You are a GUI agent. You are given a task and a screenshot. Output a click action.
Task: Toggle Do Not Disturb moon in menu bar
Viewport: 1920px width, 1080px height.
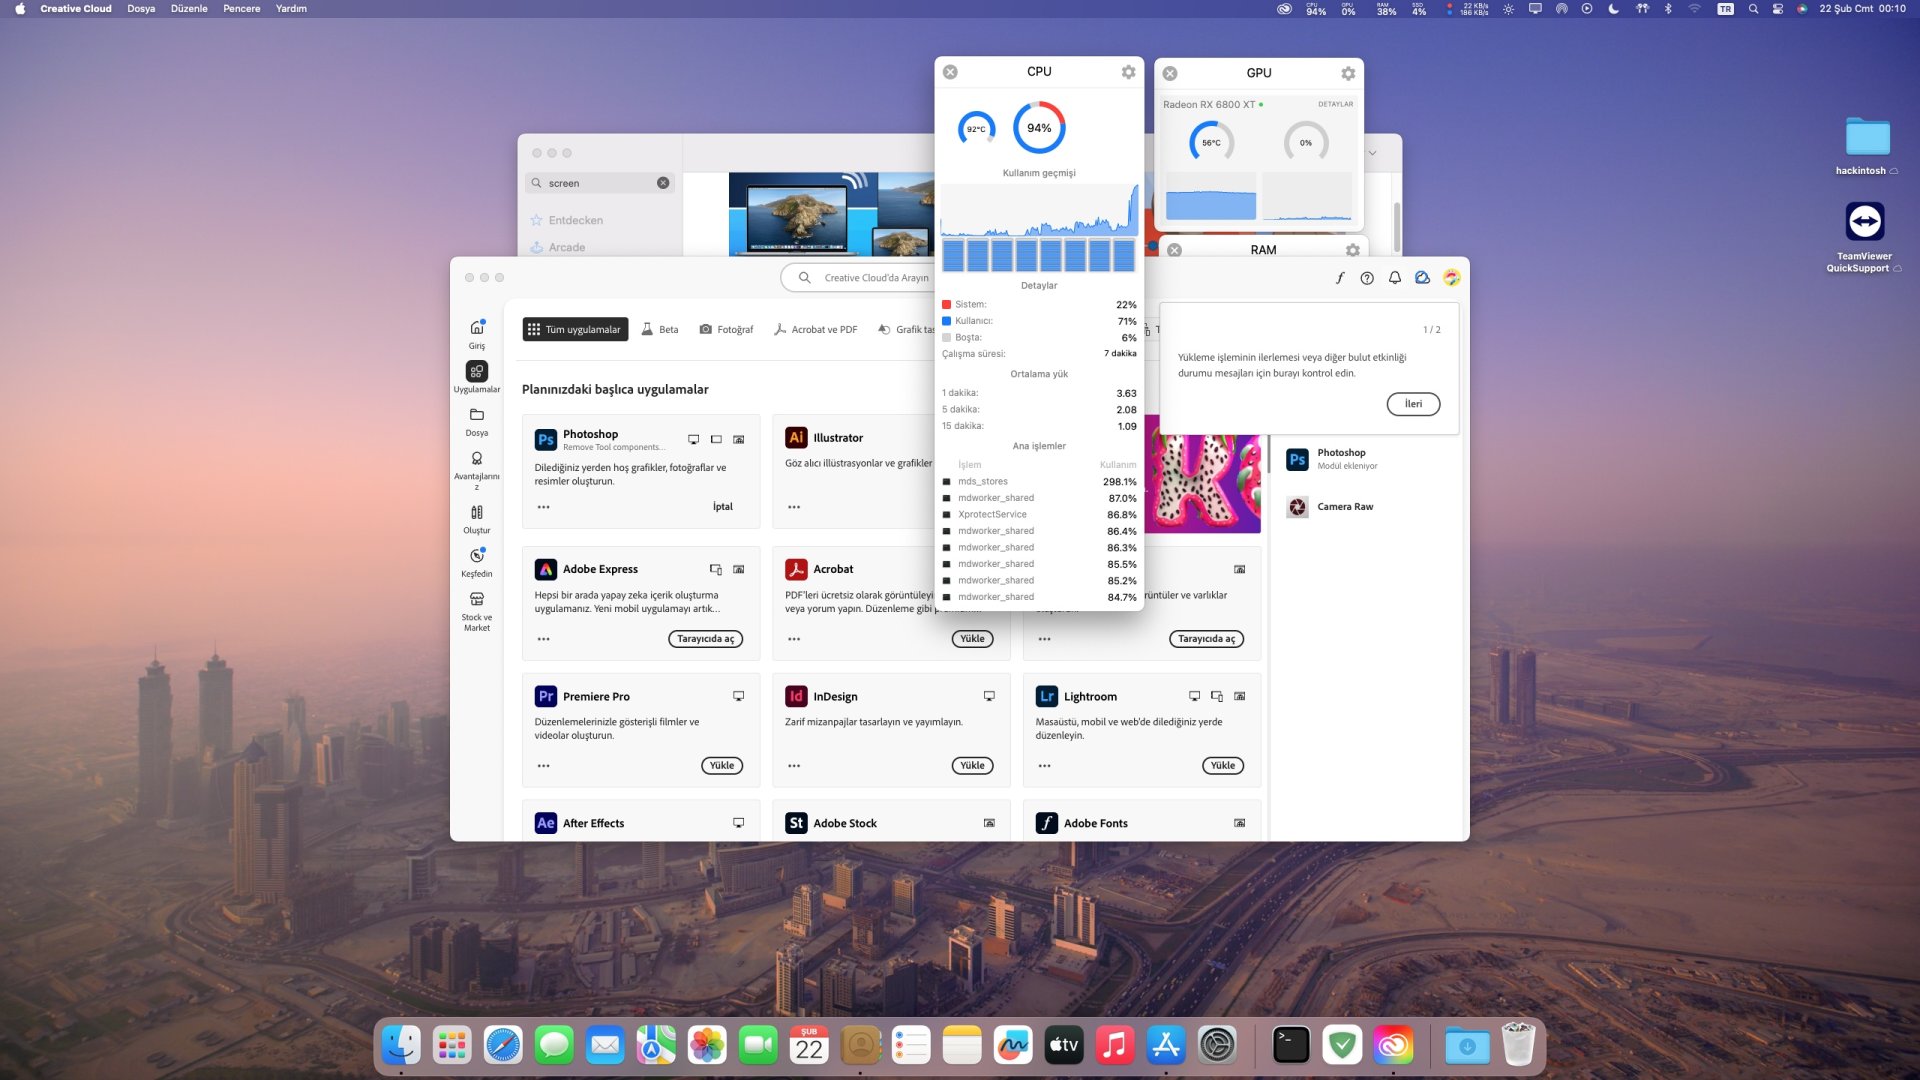click(x=1613, y=9)
